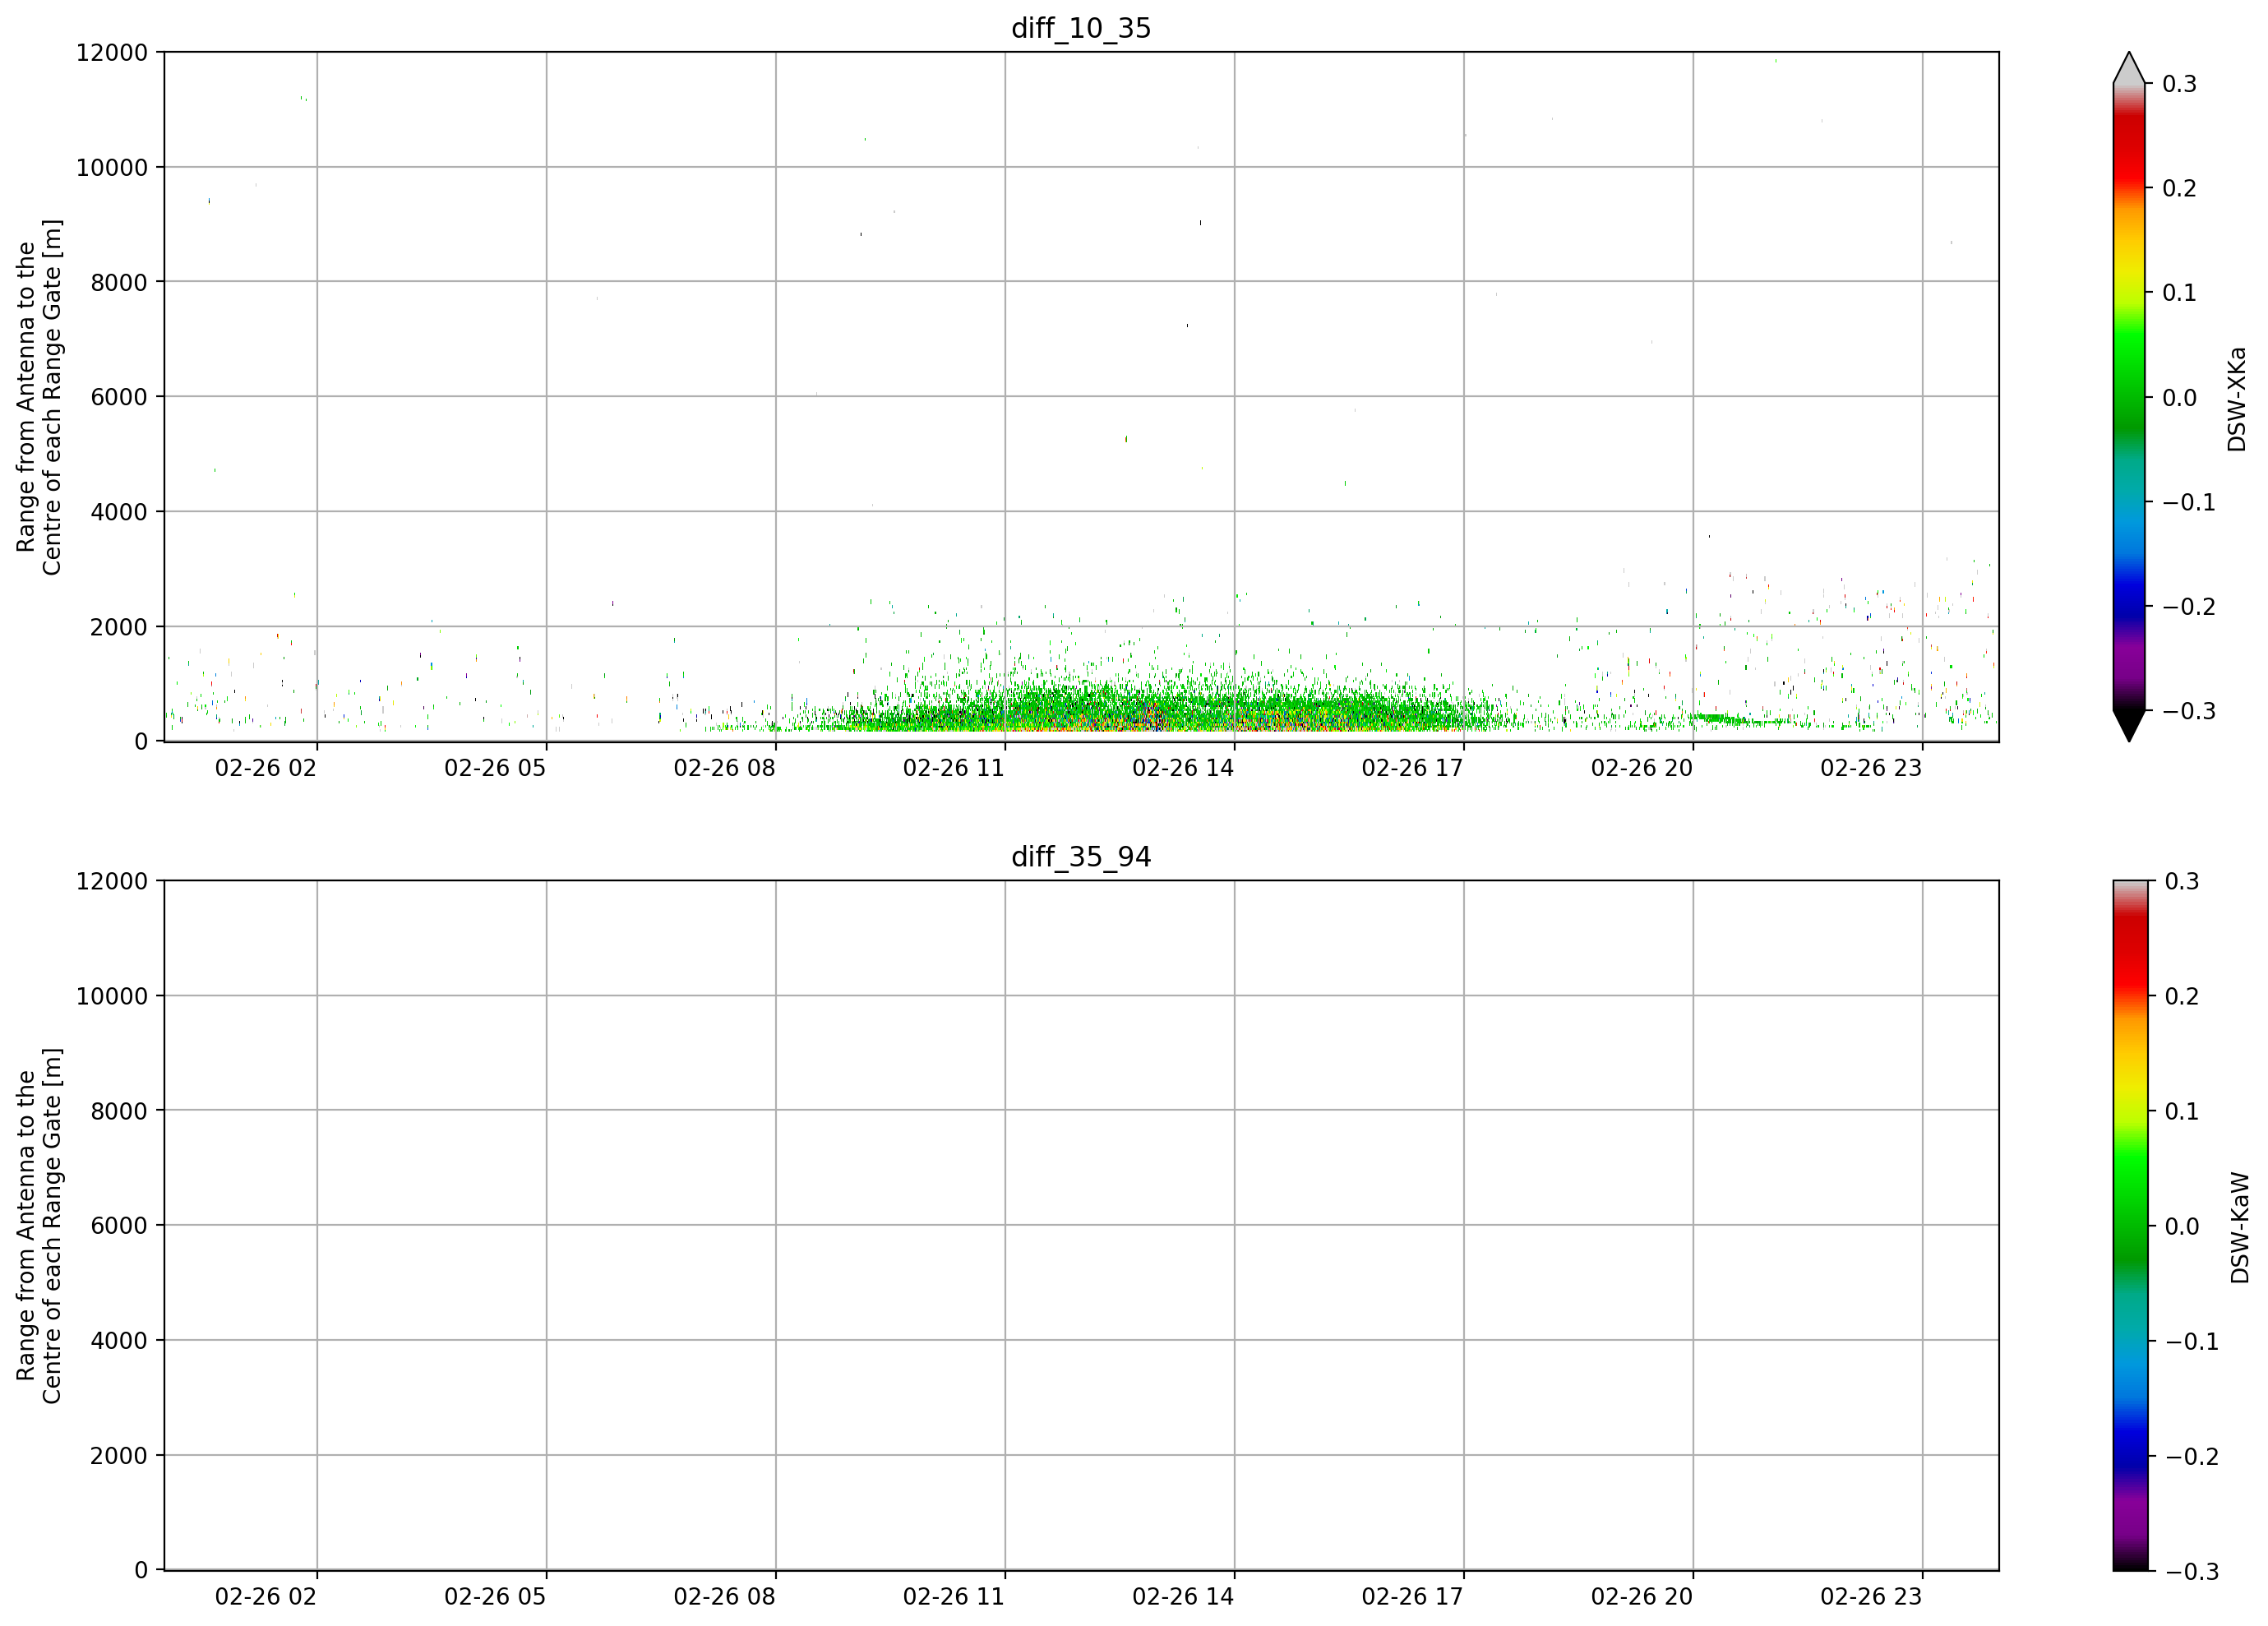Click the 02-26 20 x-tick under diff_10_35 plot
2268x1626 pixels.
point(1642,768)
